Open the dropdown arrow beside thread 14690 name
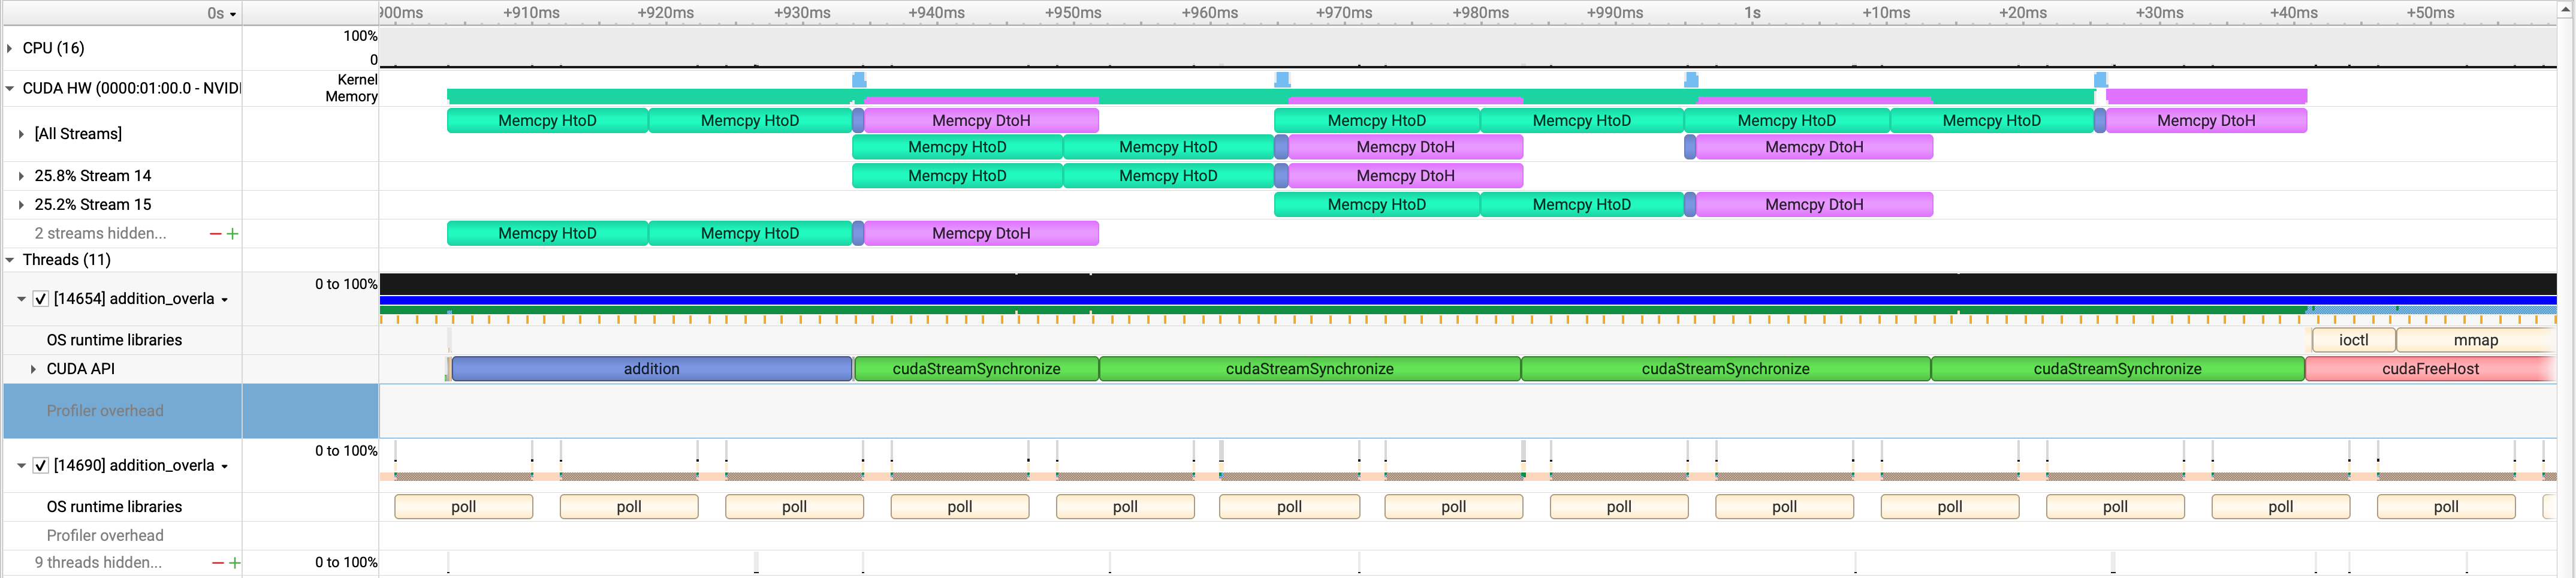Image resolution: width=2576 pixels, height=578 pixels. pyautogui.click(x=225, y=466)
